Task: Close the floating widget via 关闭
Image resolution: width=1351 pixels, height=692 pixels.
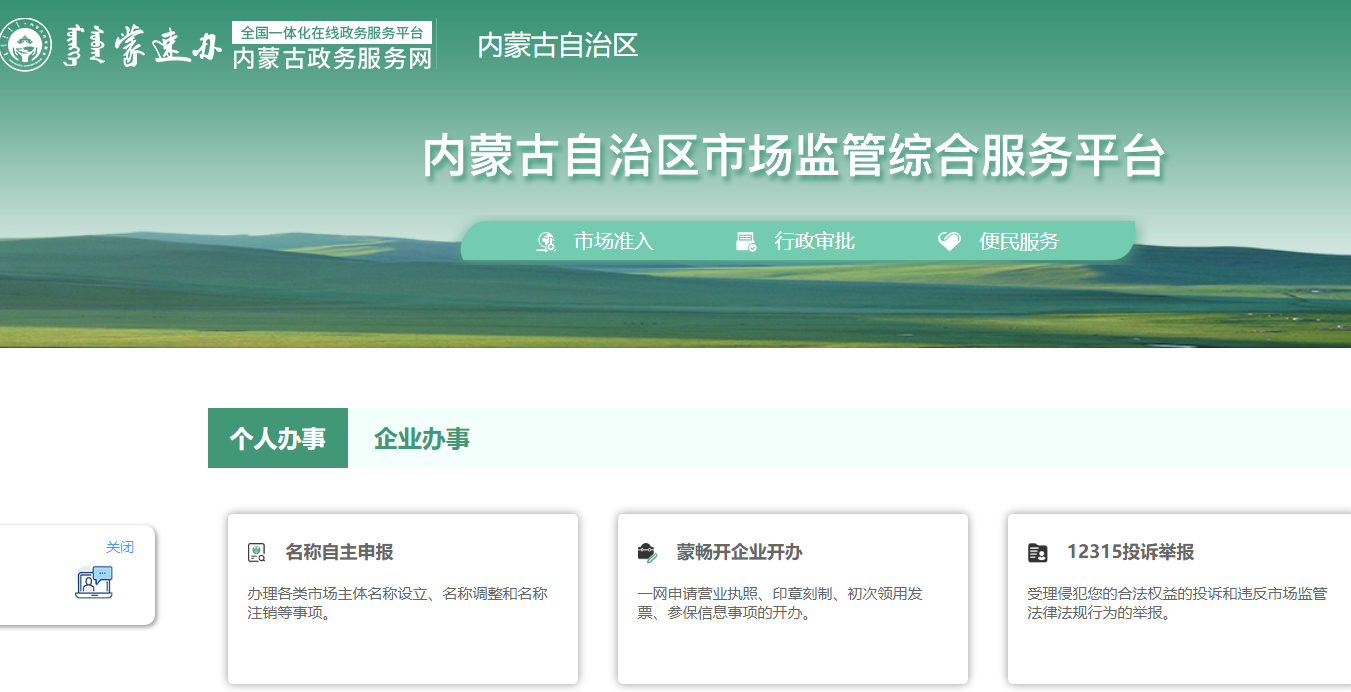Action: (120, 547)
